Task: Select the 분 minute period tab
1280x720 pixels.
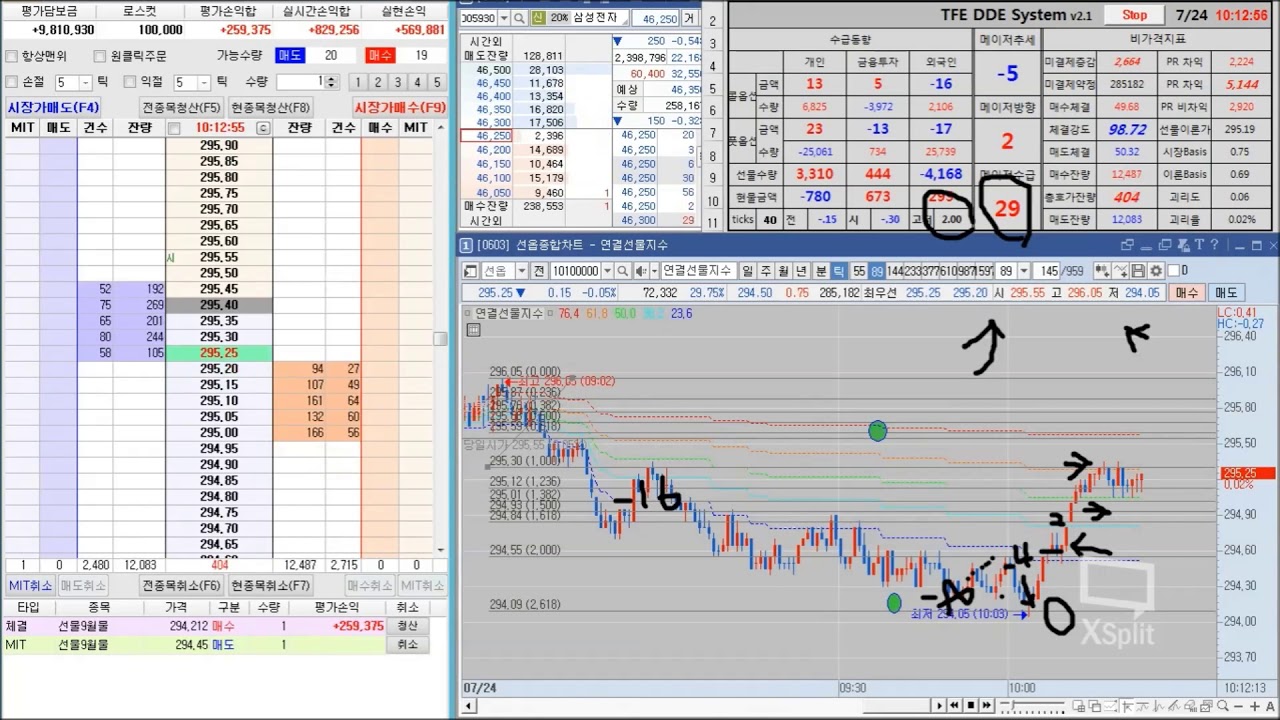Action: pos(821,270)
